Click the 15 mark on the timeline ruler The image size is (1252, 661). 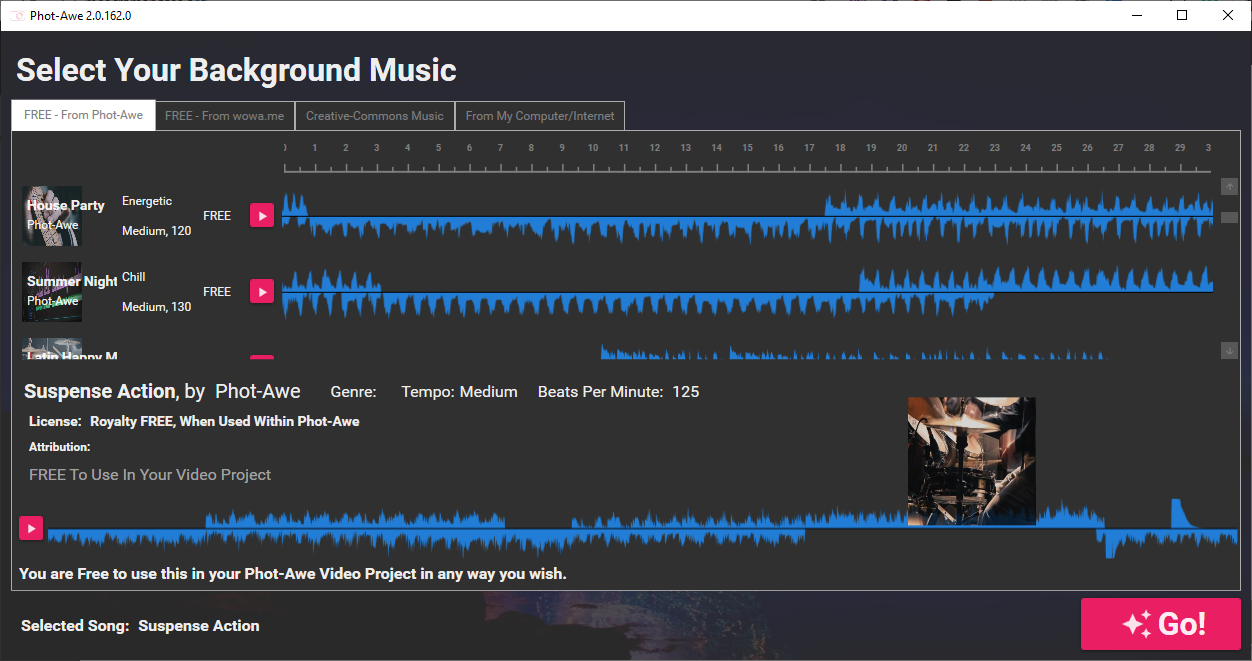(x=747, y=148)
